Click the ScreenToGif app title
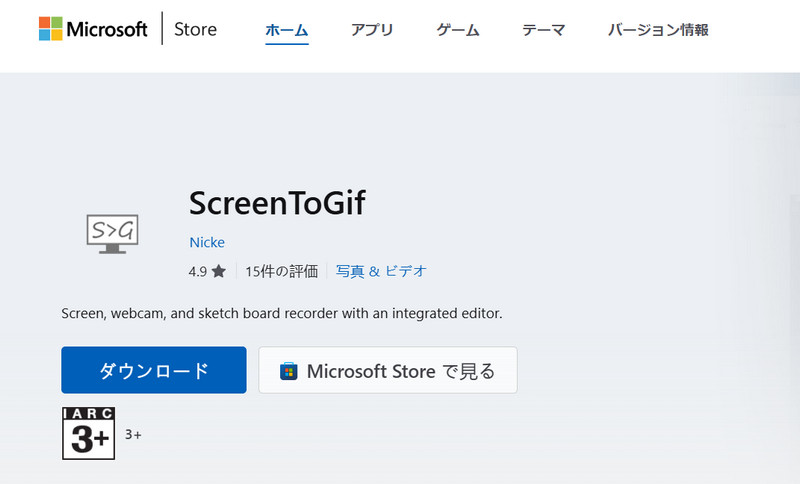Screen dimensions: 800x484 pyautogui.click(x=277, y=202)
